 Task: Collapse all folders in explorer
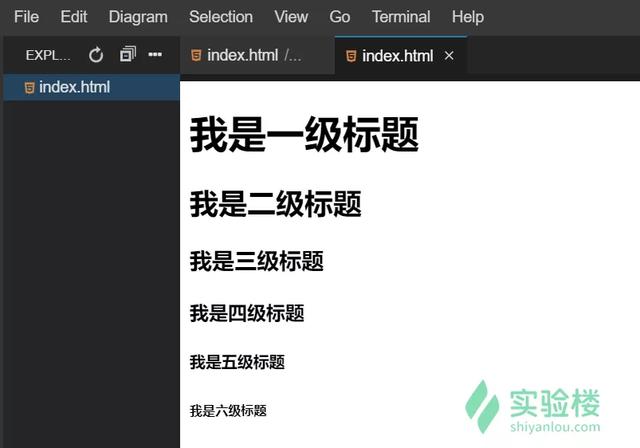click(128, 54)
